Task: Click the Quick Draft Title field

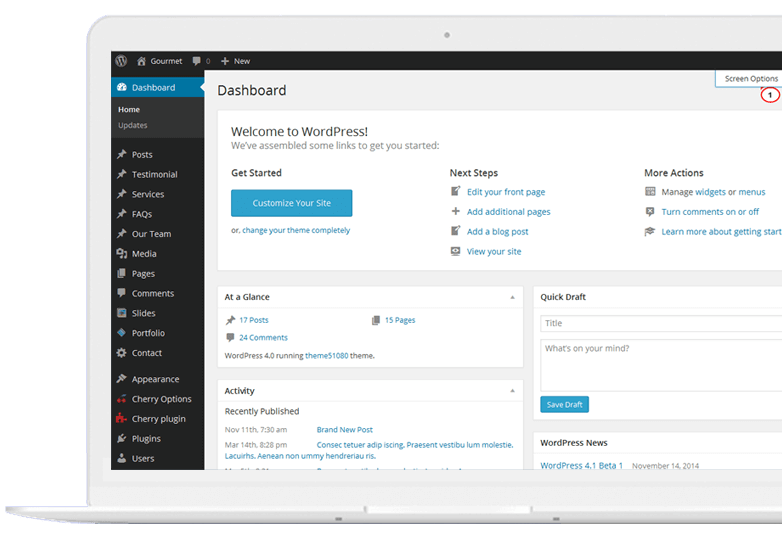Action: pyautogui.click(x=660, y=323)
